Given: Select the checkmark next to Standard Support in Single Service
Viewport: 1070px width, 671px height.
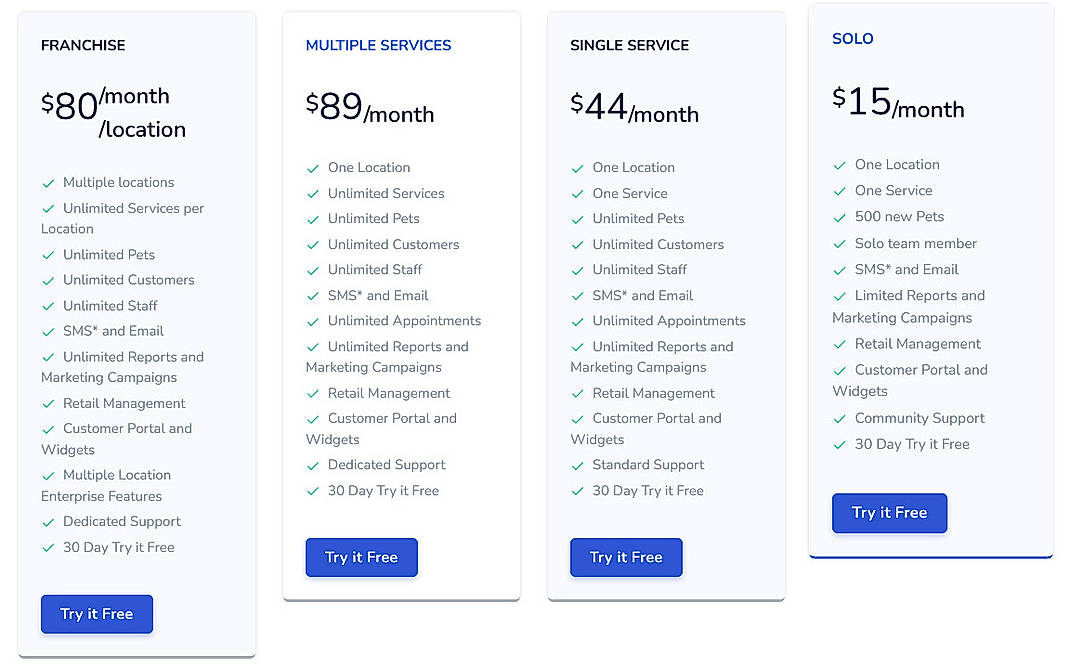Looking at the screenshot, I should (578, 465).
